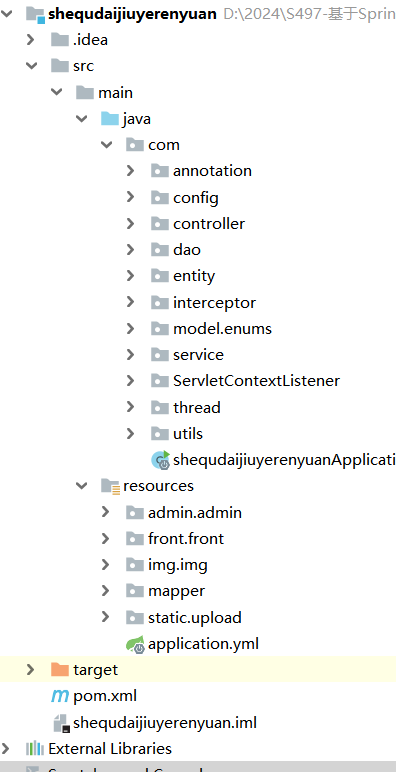Click the project module icon for shequdaijiuyerenyuan
396x772 pixels.
[x=35, y=14]
